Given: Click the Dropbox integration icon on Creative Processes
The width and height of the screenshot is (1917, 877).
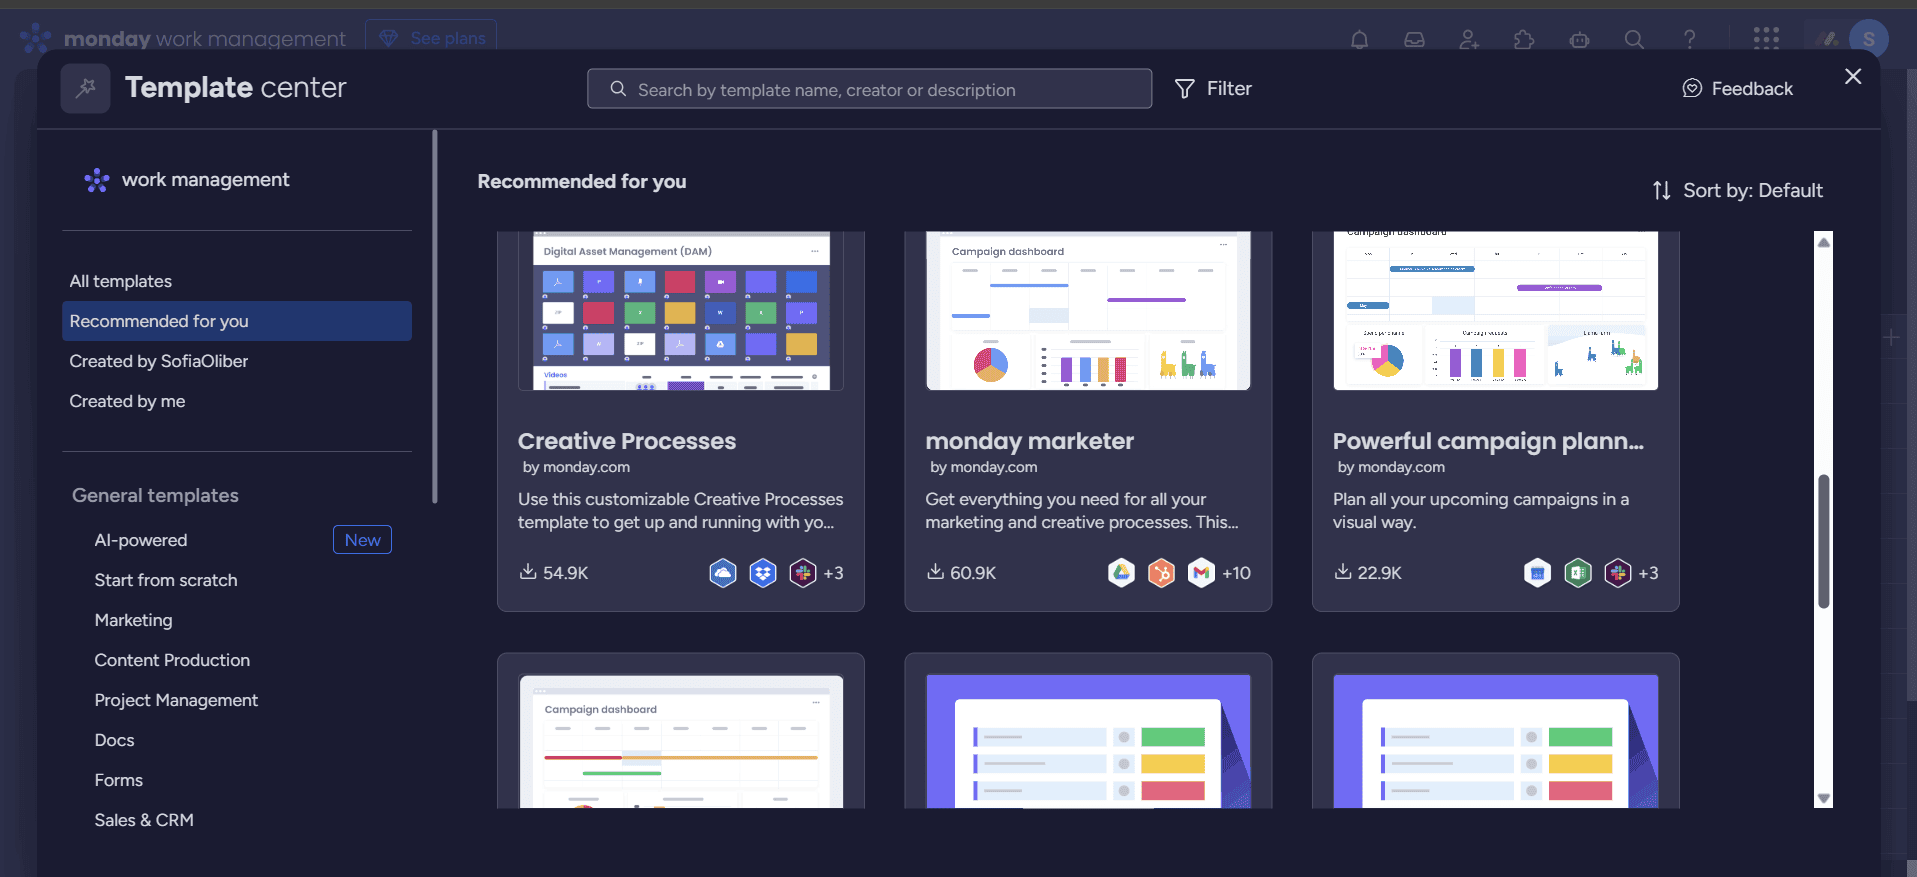Looking at the screenshot, I should point(763,573).
